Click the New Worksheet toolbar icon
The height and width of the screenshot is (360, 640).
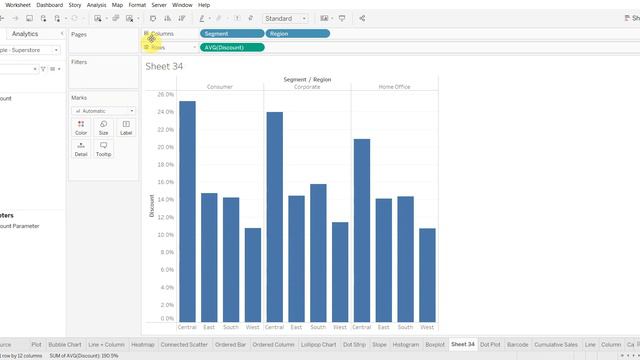[98, 18]
